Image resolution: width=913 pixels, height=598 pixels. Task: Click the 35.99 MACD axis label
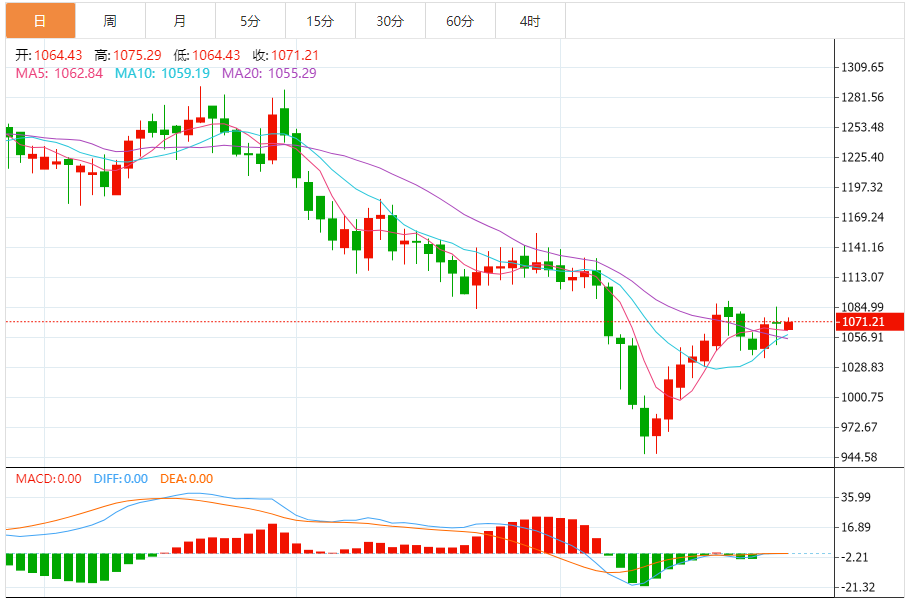(x=856, y=497)
